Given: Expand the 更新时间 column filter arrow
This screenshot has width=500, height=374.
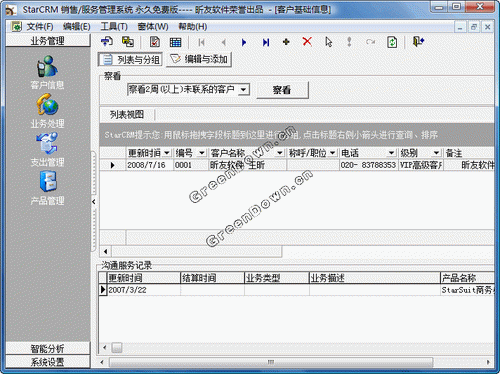Looking at the screenshot, I should click(167, 153).
